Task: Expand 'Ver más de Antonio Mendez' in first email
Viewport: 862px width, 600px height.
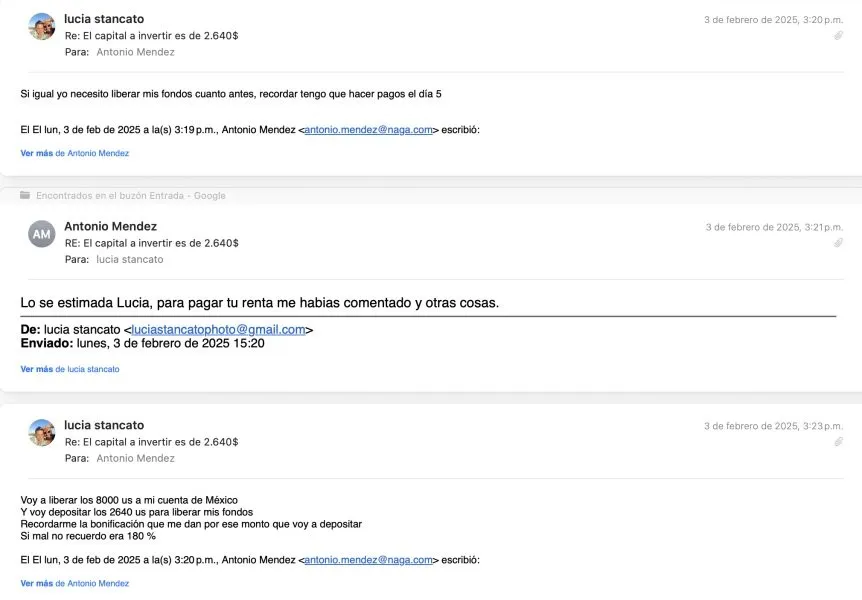Action: tap(75, 153)
